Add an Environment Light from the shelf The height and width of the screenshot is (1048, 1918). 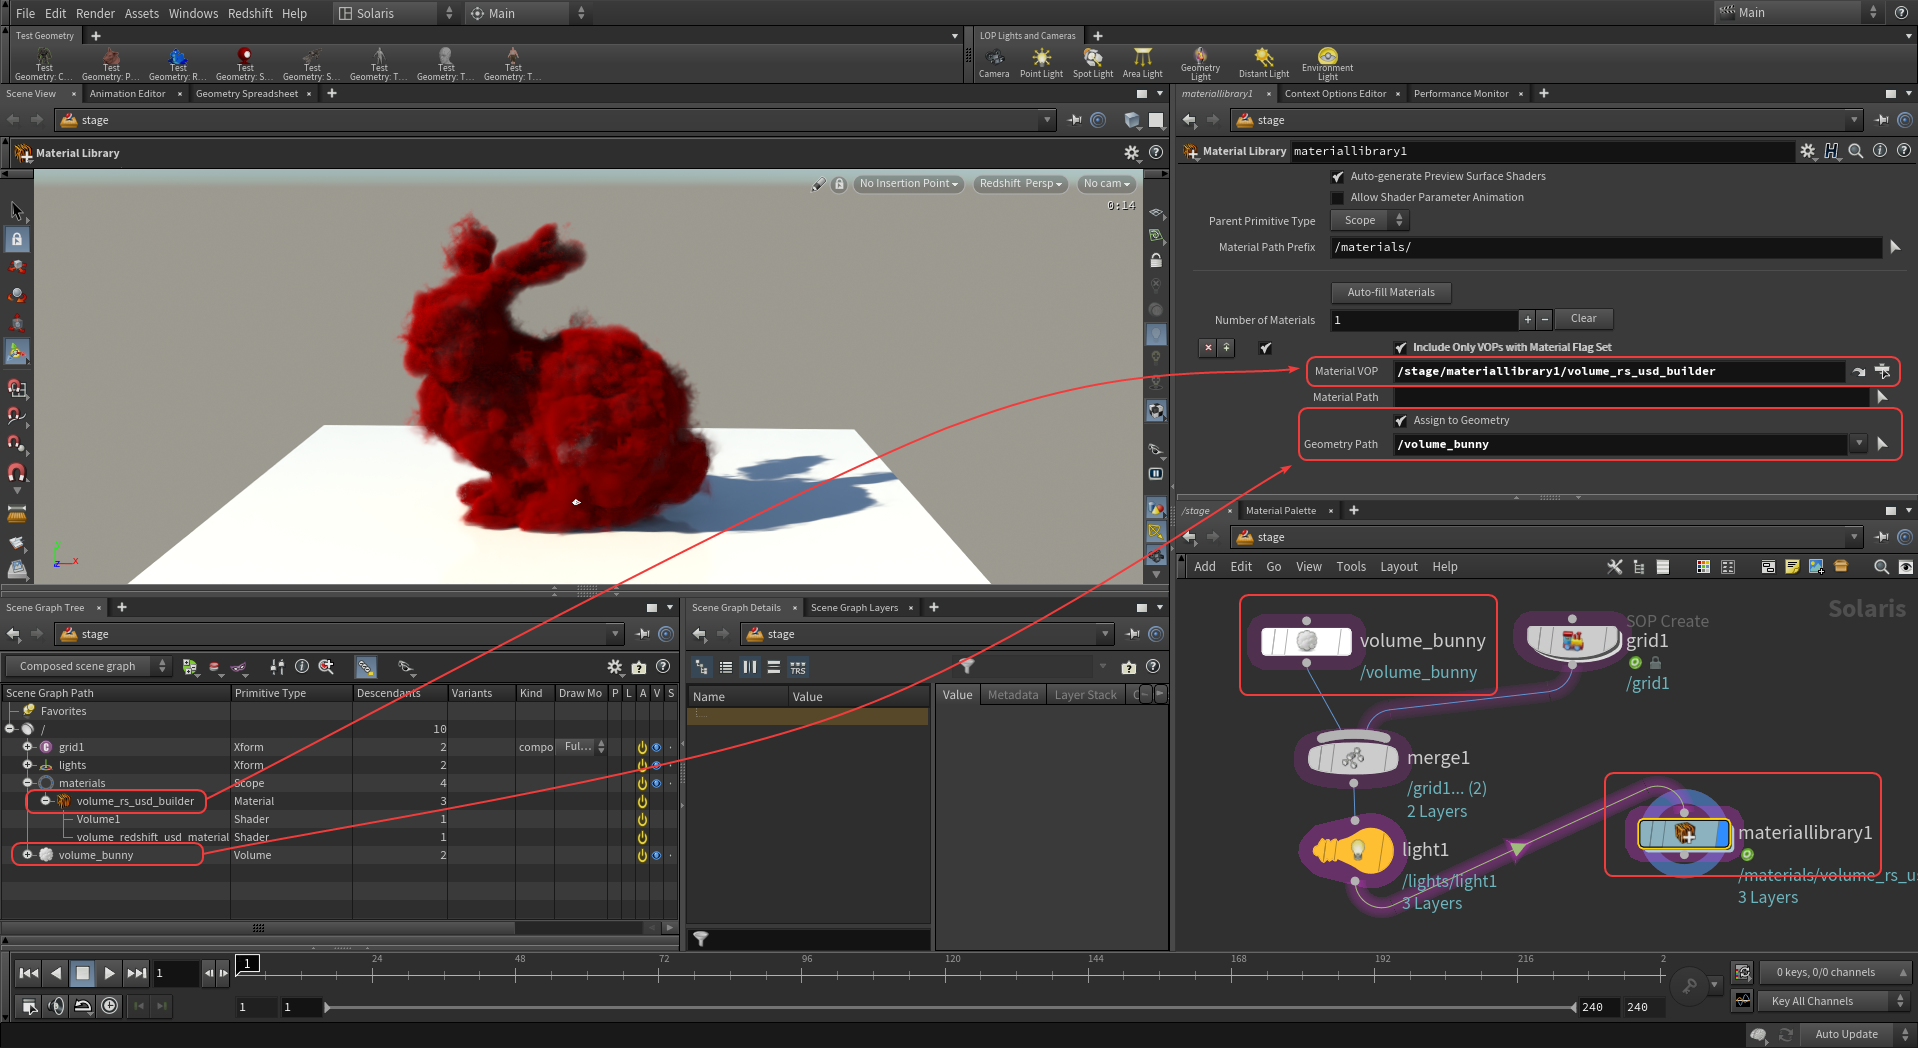click(x=1327, y=63)
